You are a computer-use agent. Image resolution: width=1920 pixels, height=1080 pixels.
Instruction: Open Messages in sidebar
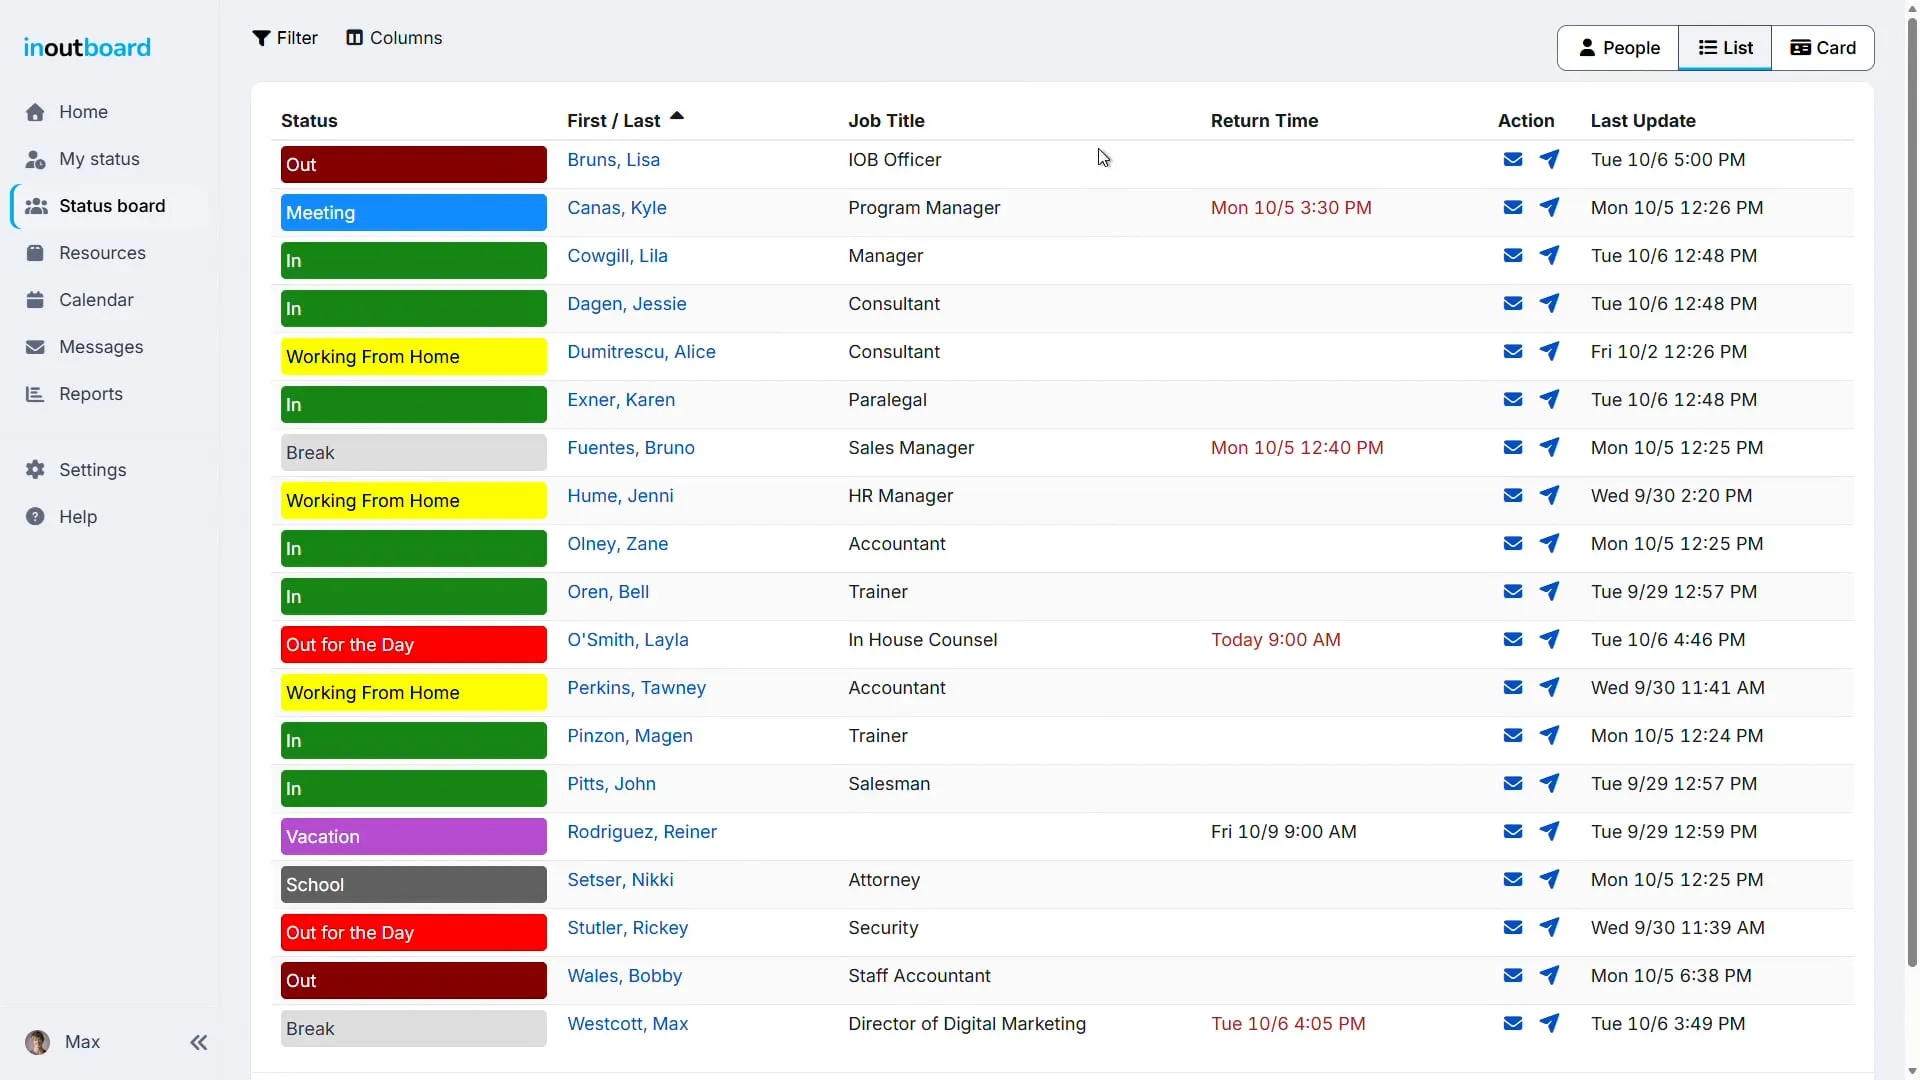coord(85,347)
